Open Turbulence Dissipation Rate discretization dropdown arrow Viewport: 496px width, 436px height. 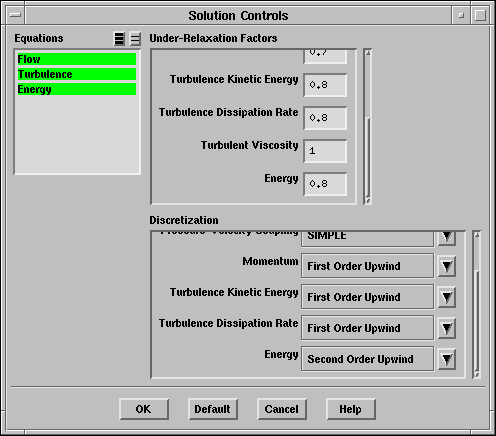pos(447,328)
